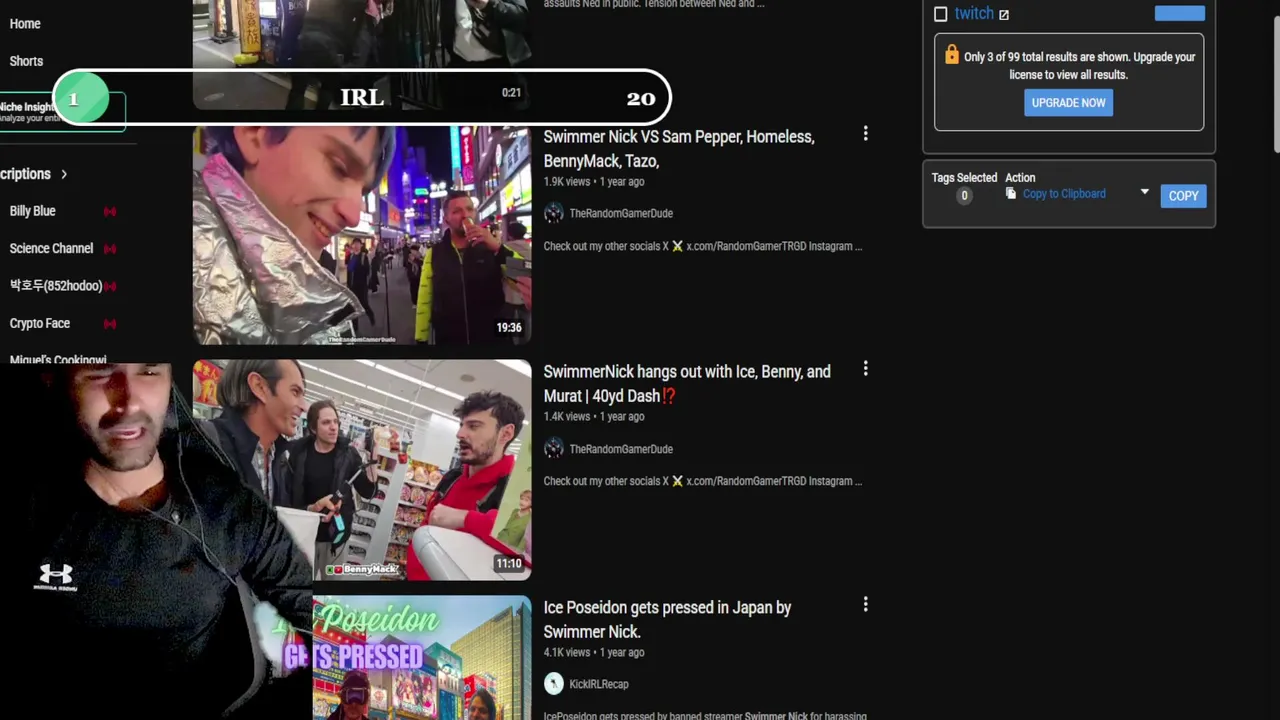This screenshot has height=720, width=1280.
Task: Click the UPGRADE NOW button
Action: click(x=1068, y=103)
